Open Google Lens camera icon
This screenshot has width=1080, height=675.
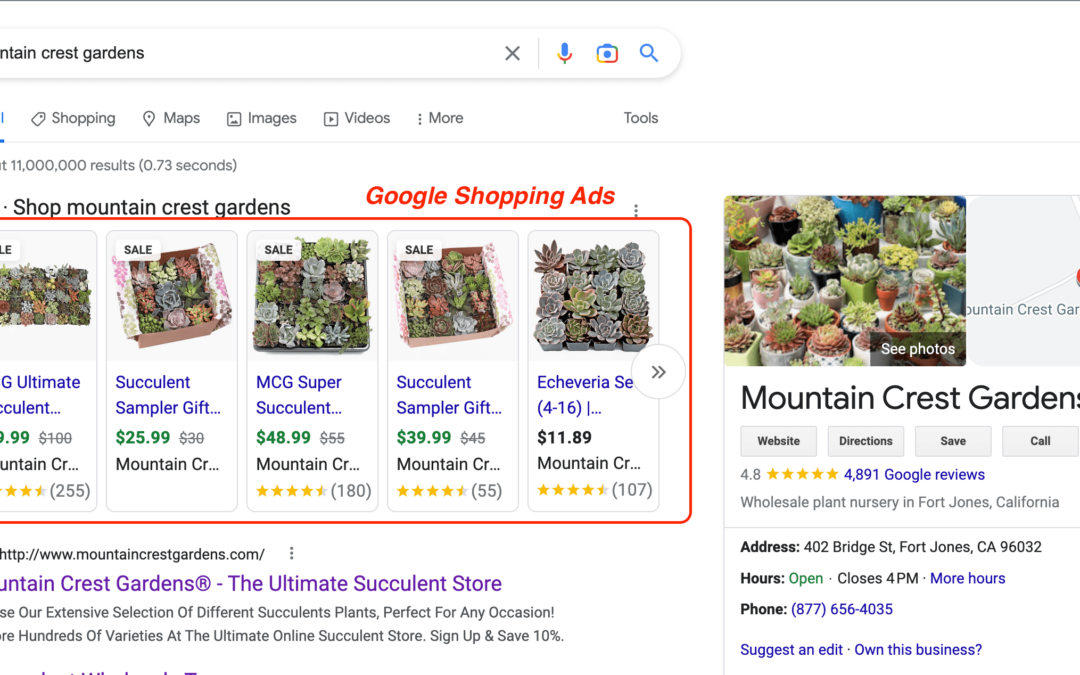pyautogui.click(x=607, y=53)
